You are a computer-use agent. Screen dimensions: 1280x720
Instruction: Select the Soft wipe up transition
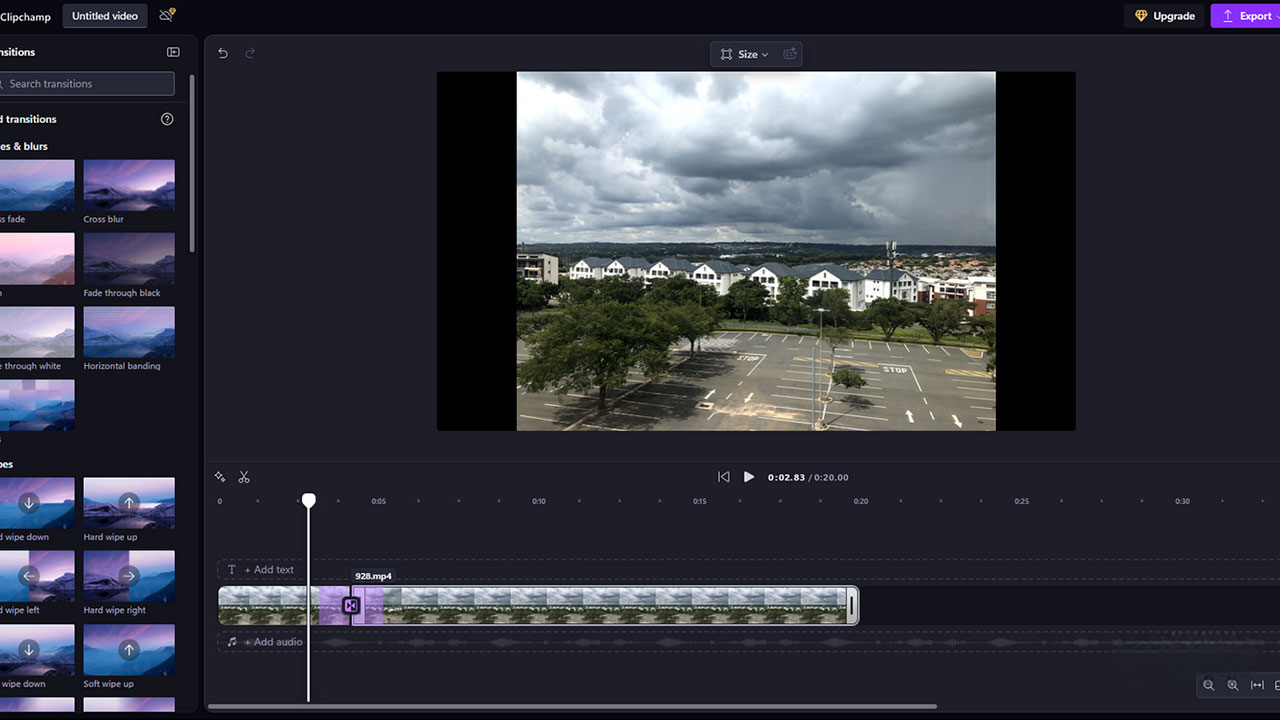129,650
